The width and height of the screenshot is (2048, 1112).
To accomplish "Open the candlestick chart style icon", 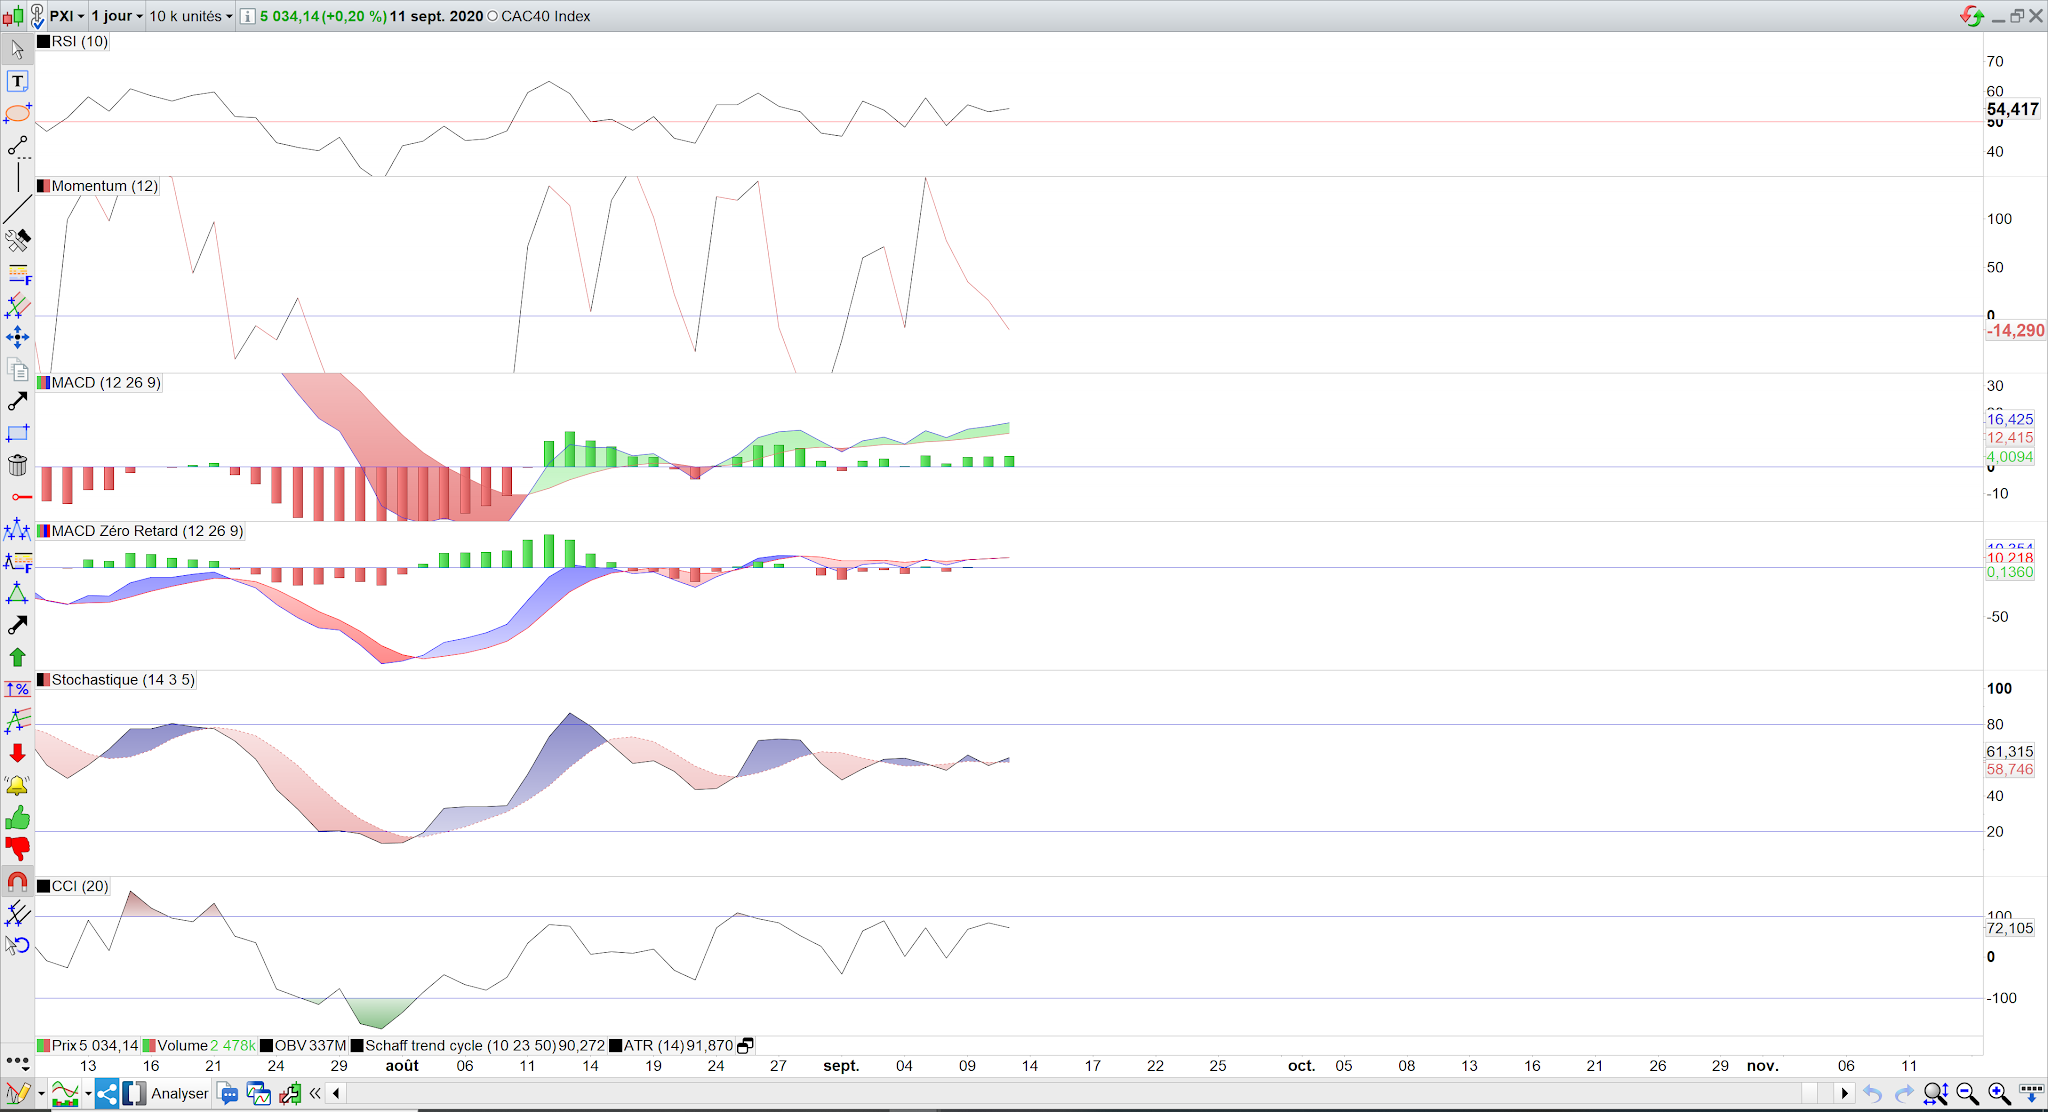I will point(13,16).
